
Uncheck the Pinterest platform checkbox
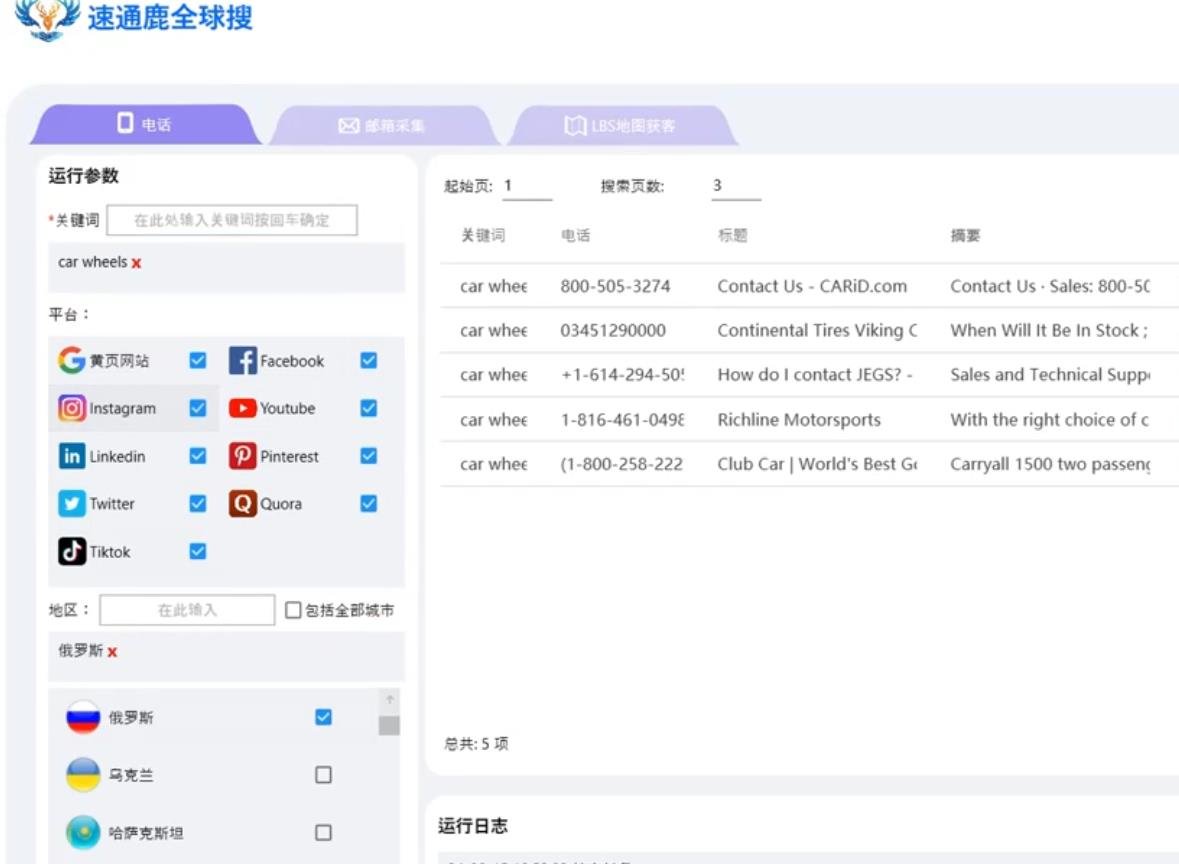coord(368,456)
